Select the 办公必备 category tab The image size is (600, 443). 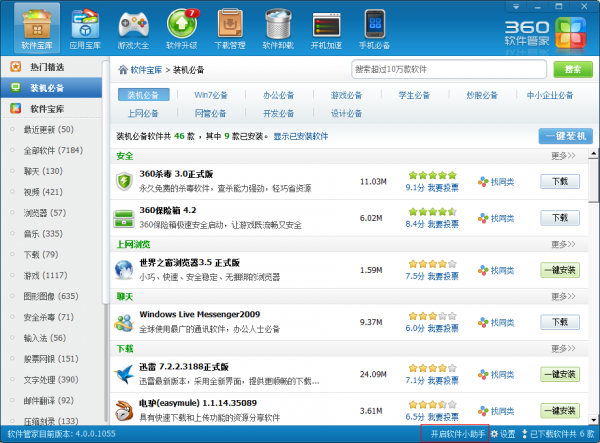[x=265, y=96]
